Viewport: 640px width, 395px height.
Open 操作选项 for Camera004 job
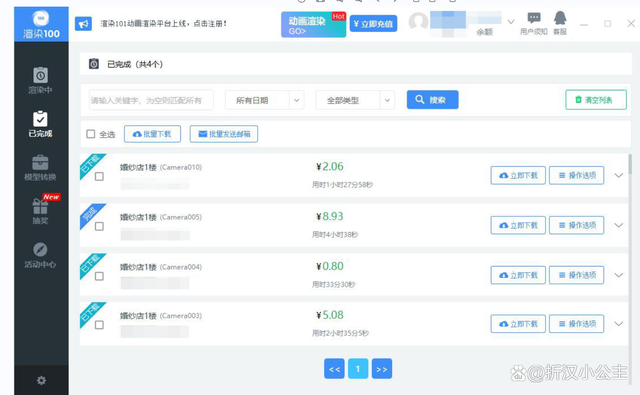coord(576,275)
